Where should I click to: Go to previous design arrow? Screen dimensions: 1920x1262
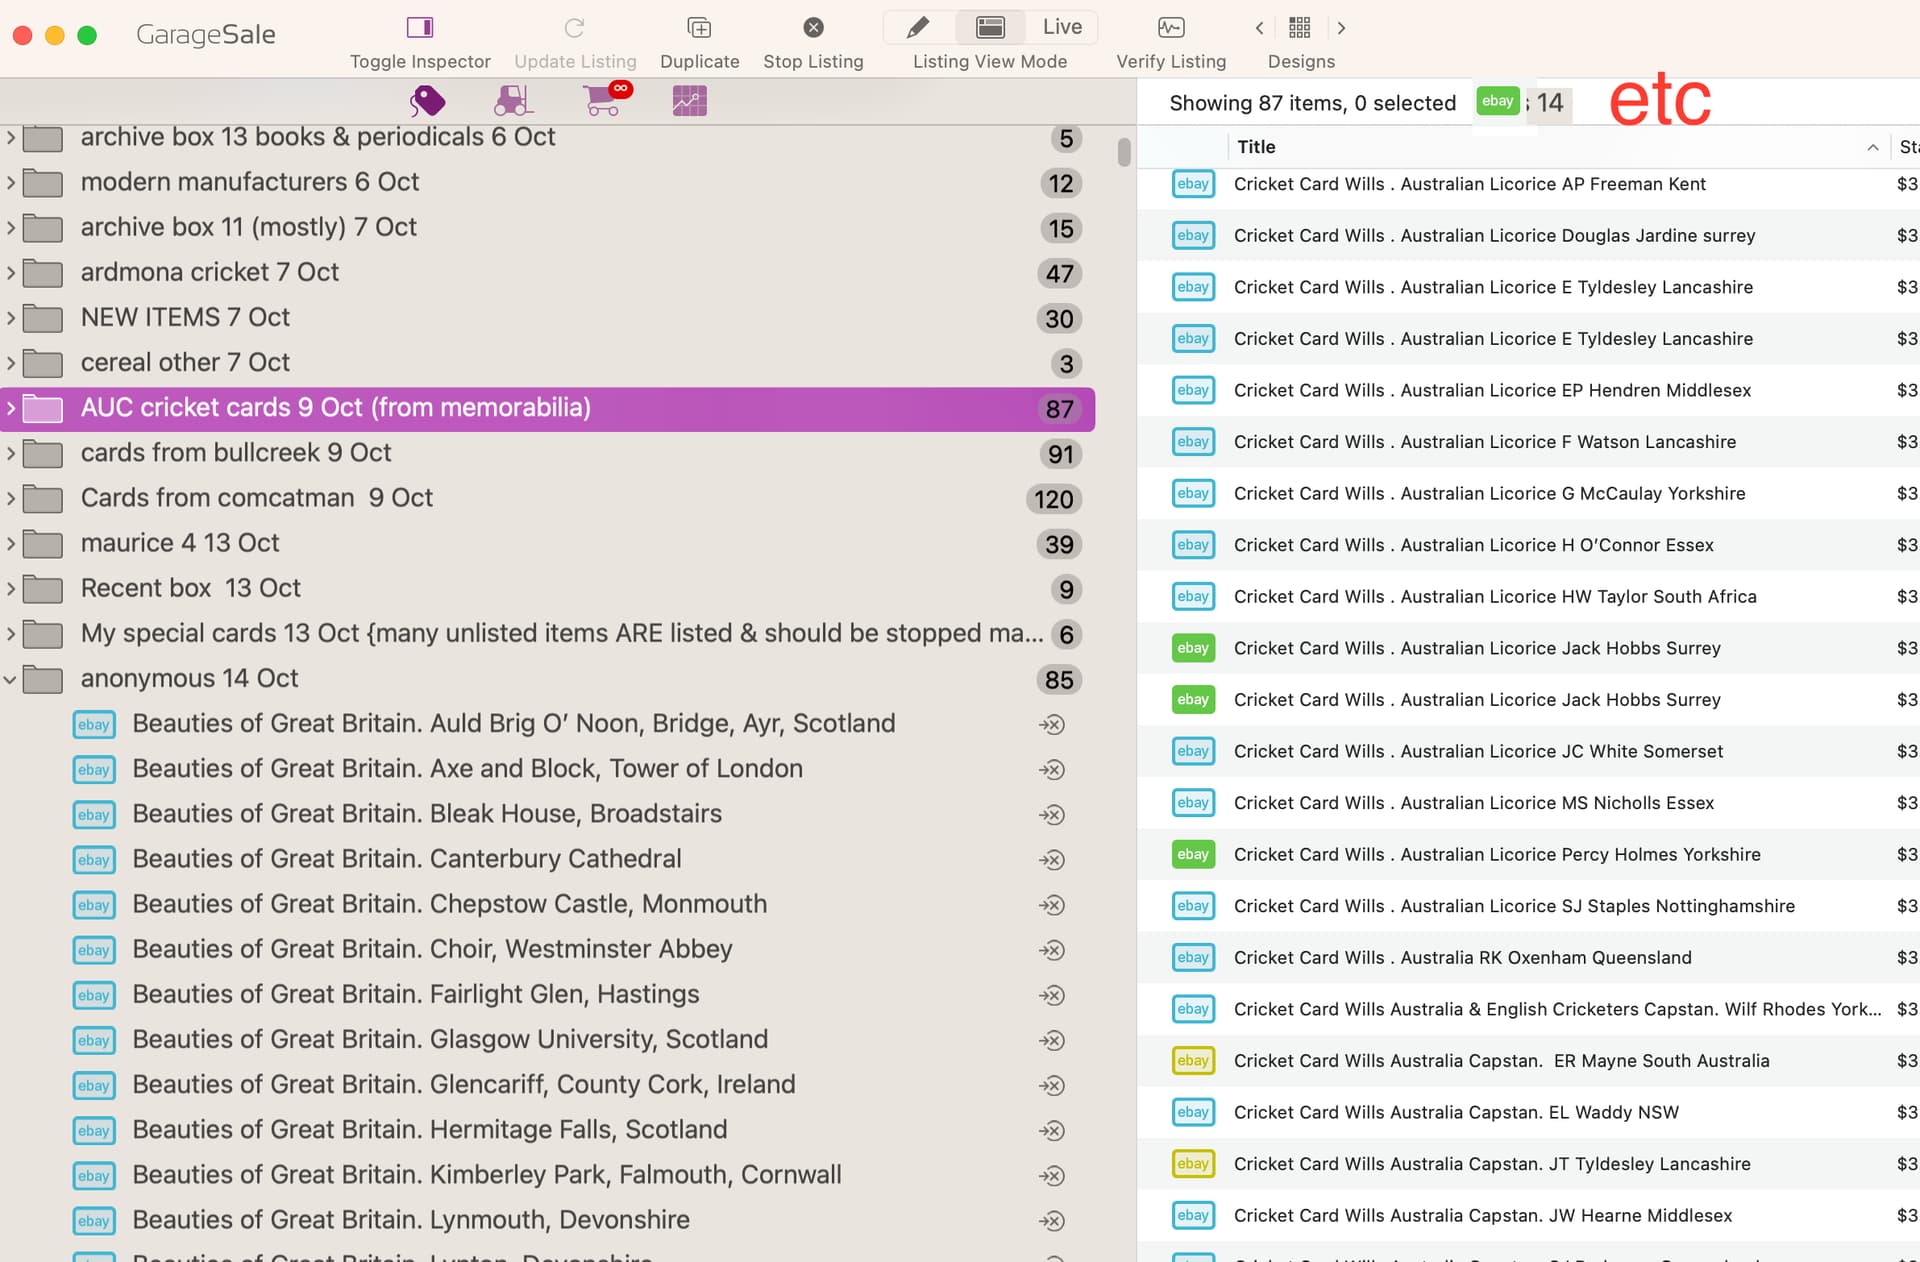(x=1259, y=28)
